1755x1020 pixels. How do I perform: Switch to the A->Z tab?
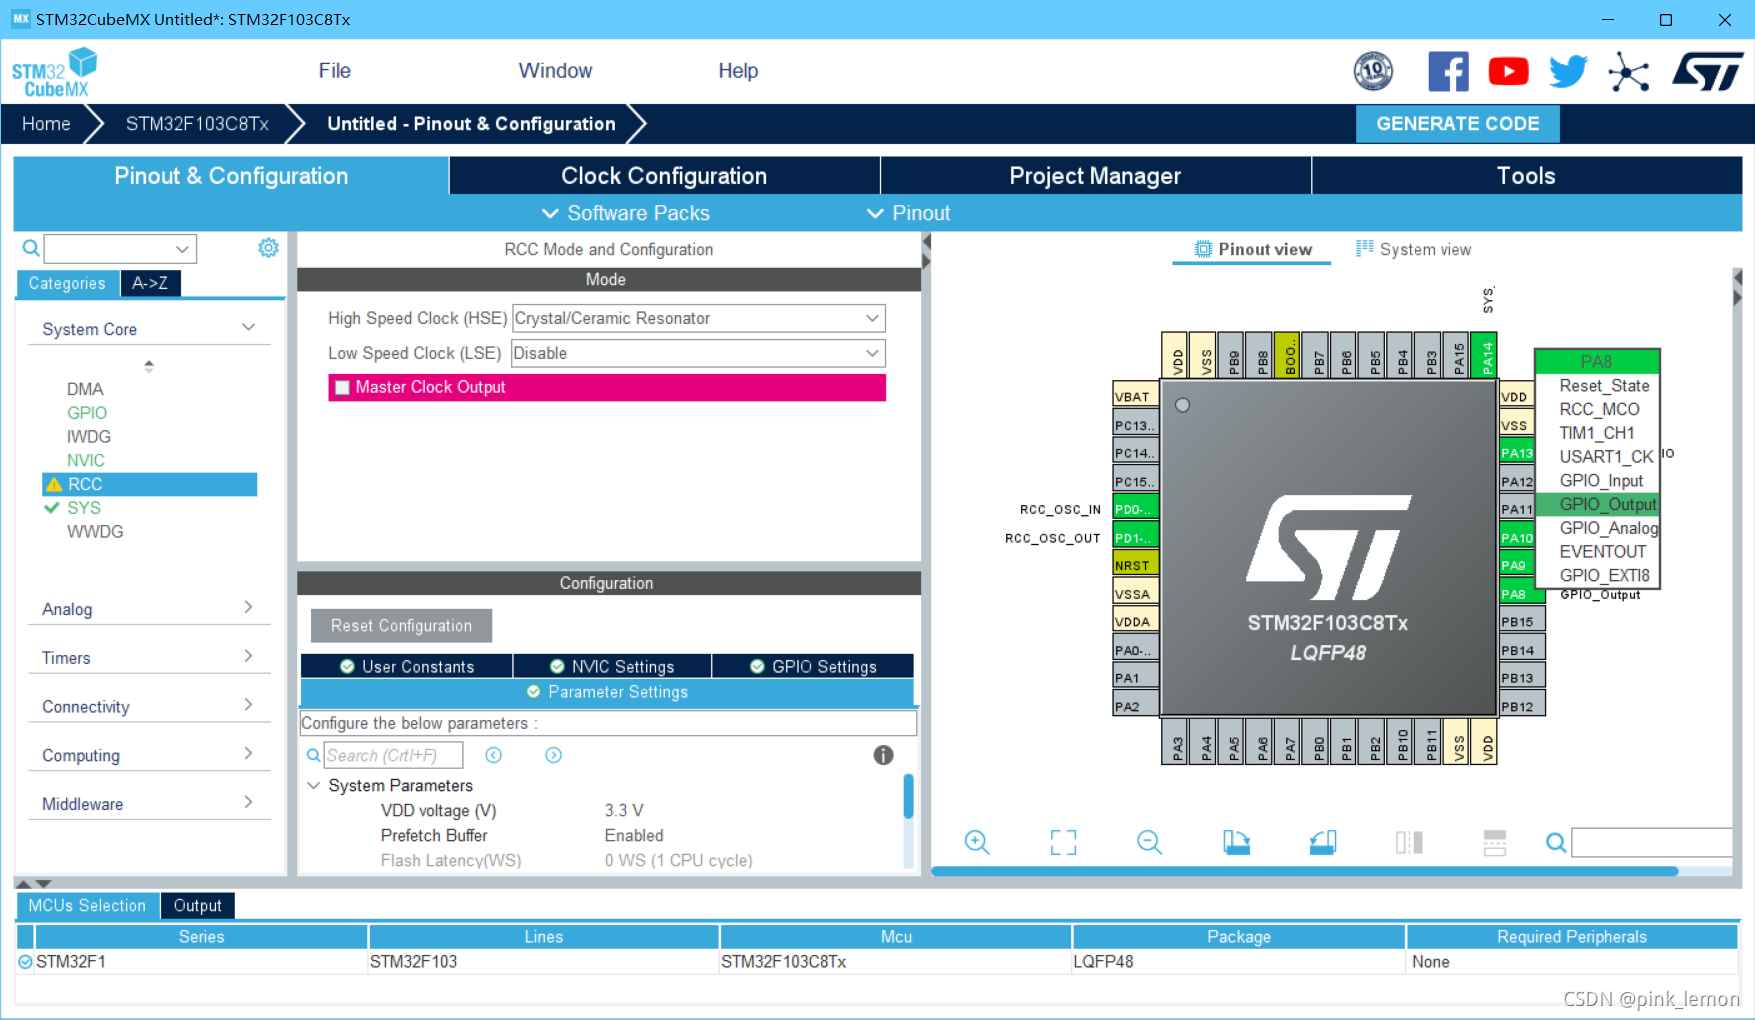click(x=150, y=283)
